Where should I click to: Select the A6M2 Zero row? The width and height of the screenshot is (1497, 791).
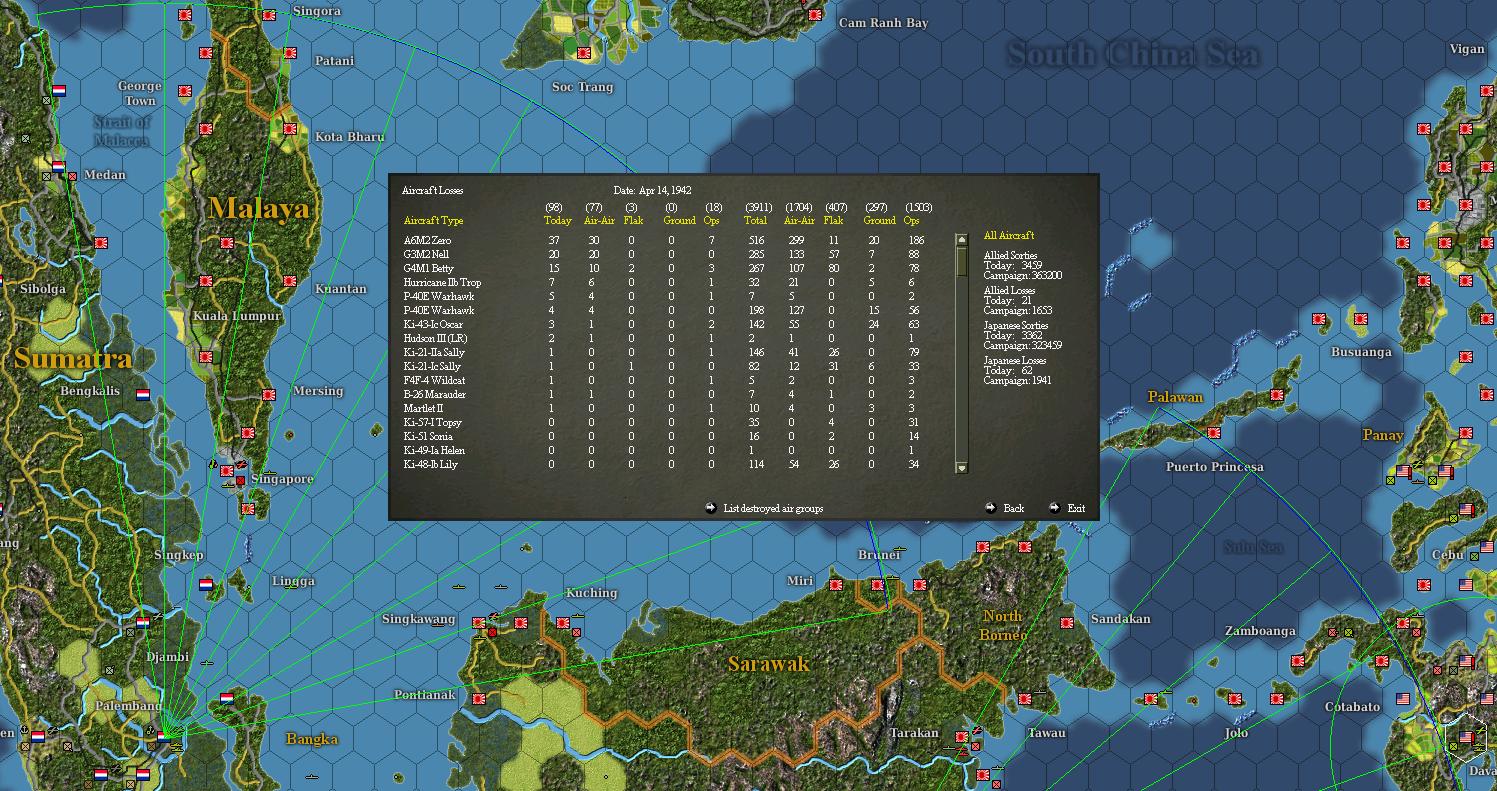[x=663, y=240]
